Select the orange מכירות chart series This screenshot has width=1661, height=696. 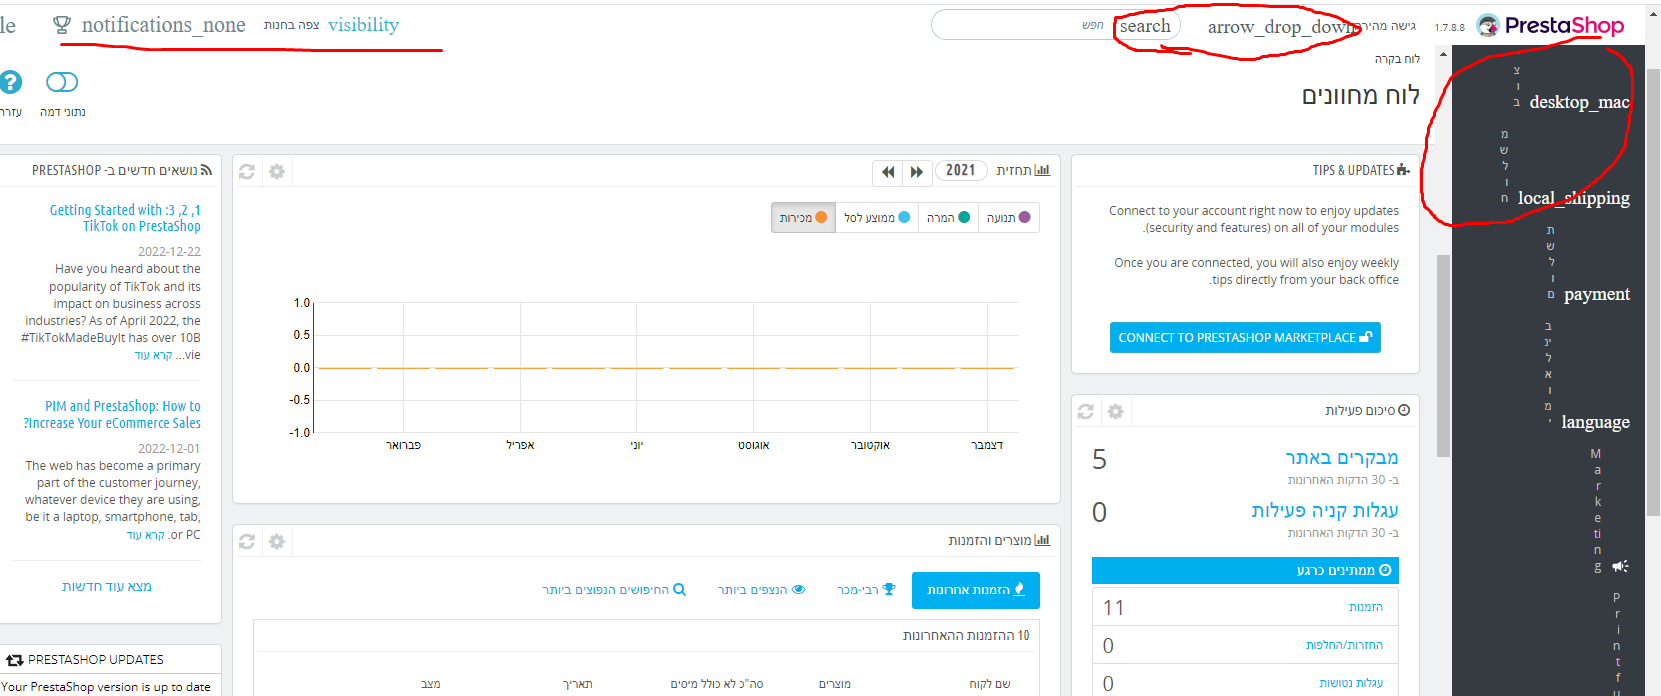(x=803, y=217)
